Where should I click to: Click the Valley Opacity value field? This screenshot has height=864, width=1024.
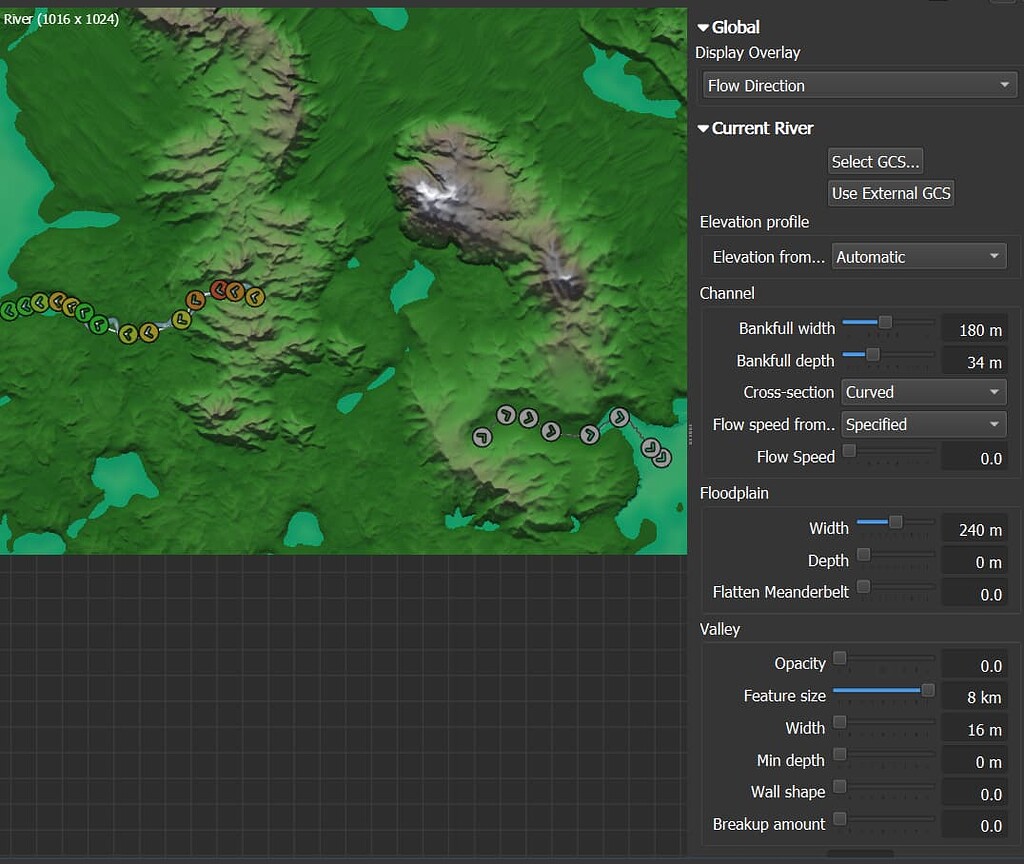(973, 666)
